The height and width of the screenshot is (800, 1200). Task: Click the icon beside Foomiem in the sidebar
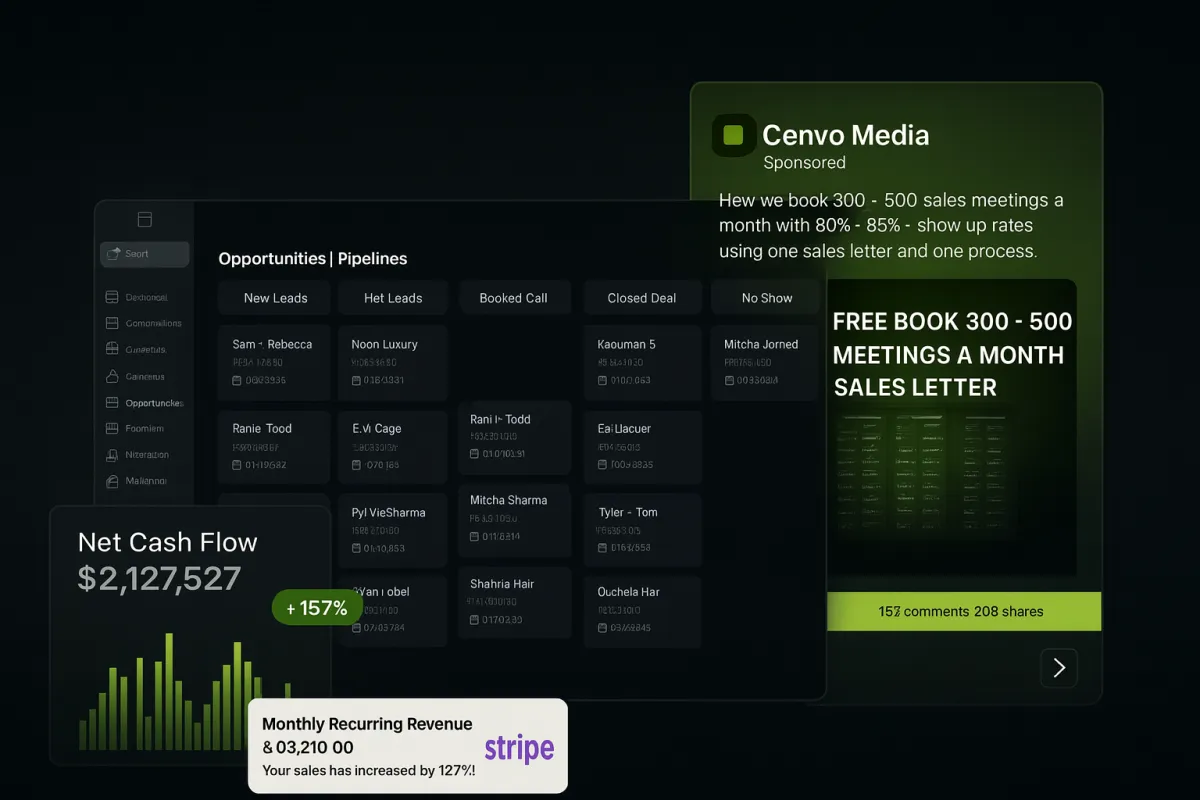coord(112,428)
